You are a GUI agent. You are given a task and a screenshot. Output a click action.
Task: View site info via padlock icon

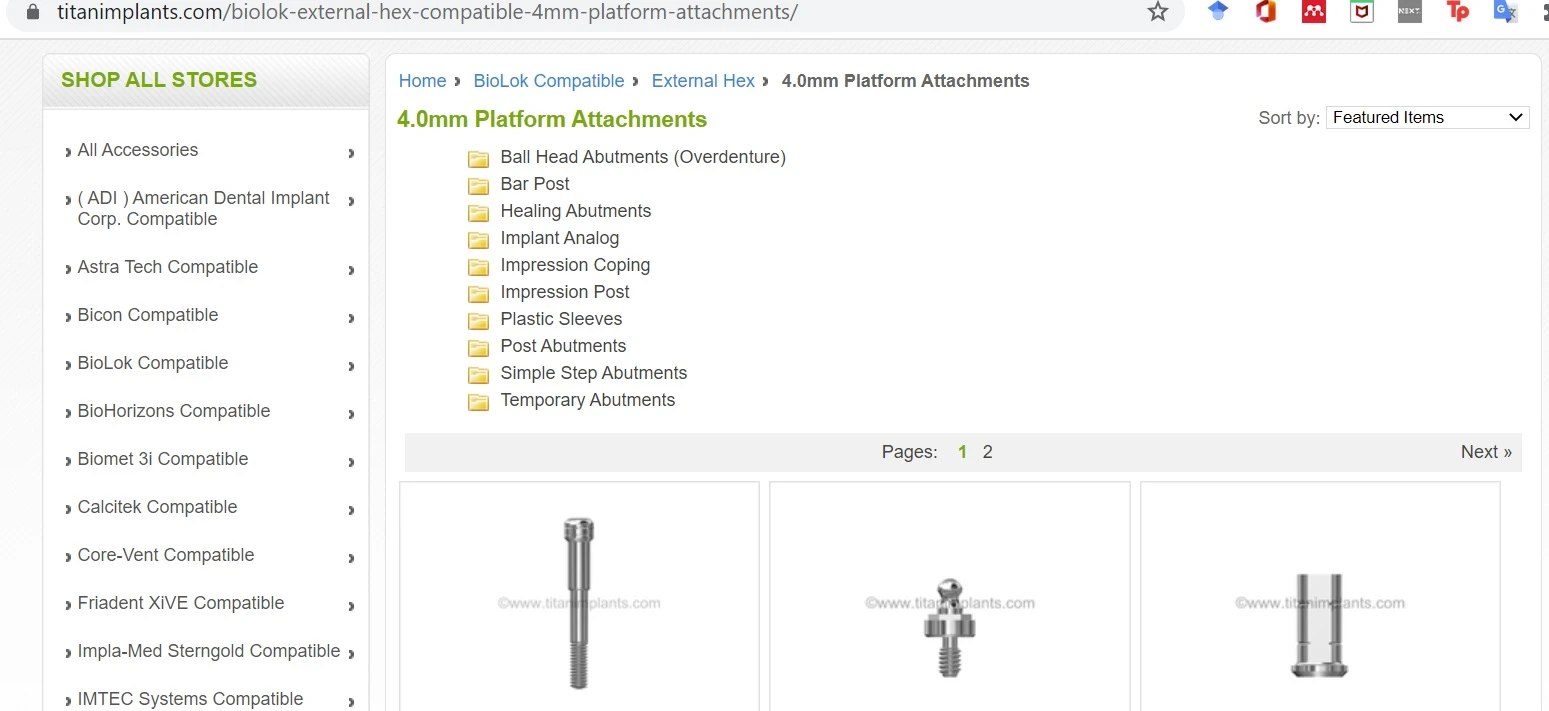coord(34,12)
